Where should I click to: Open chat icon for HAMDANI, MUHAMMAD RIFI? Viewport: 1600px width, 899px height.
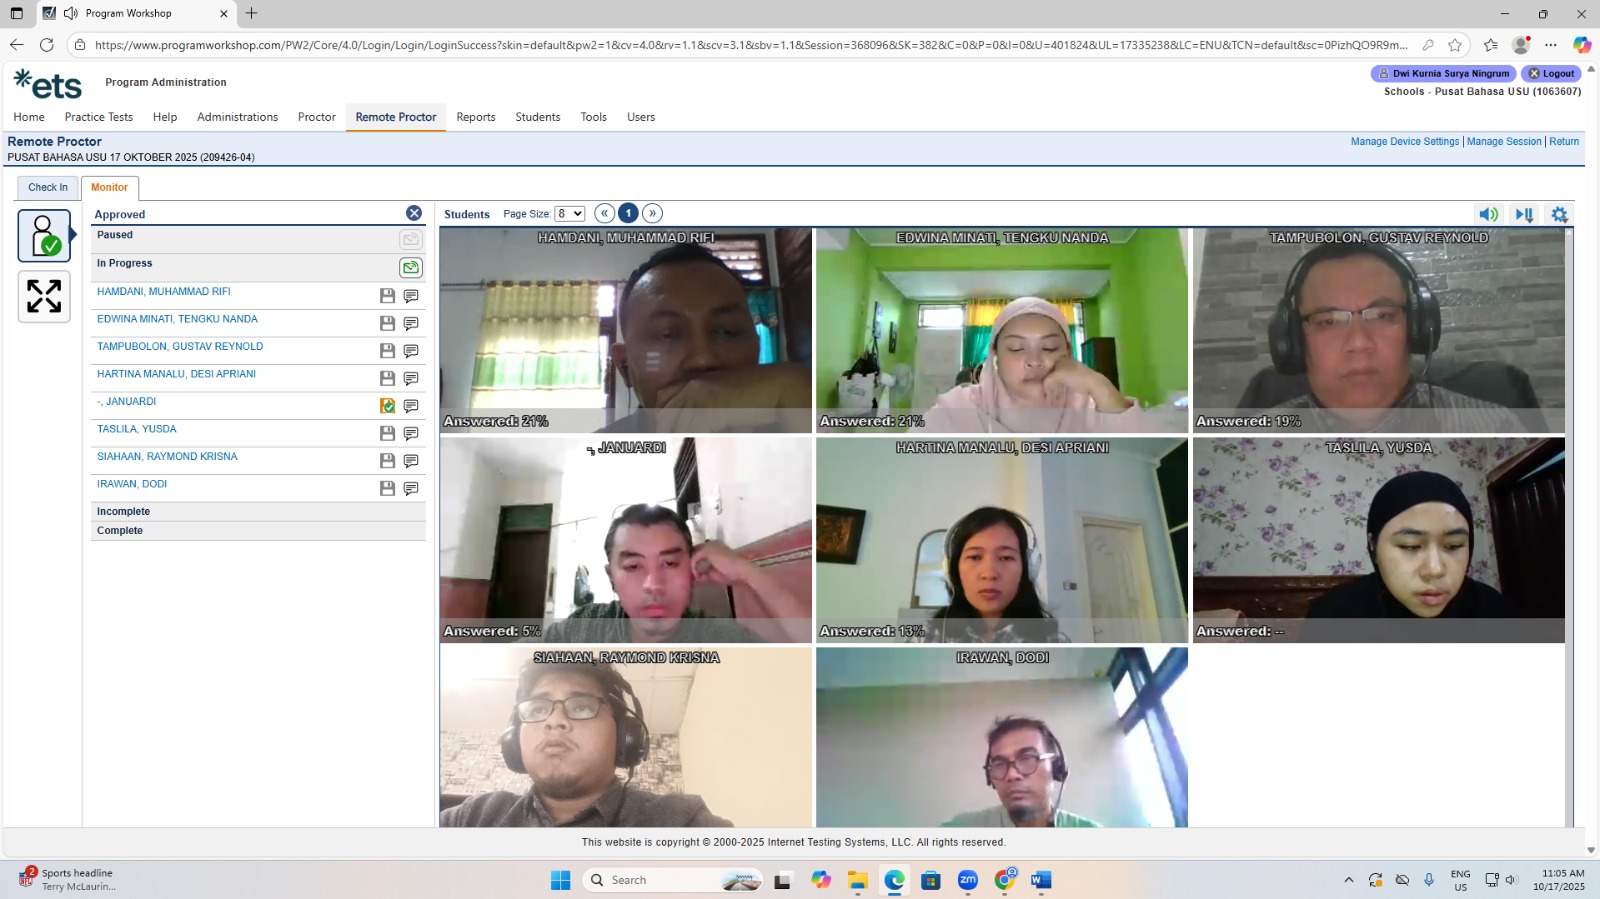(411, 296)
